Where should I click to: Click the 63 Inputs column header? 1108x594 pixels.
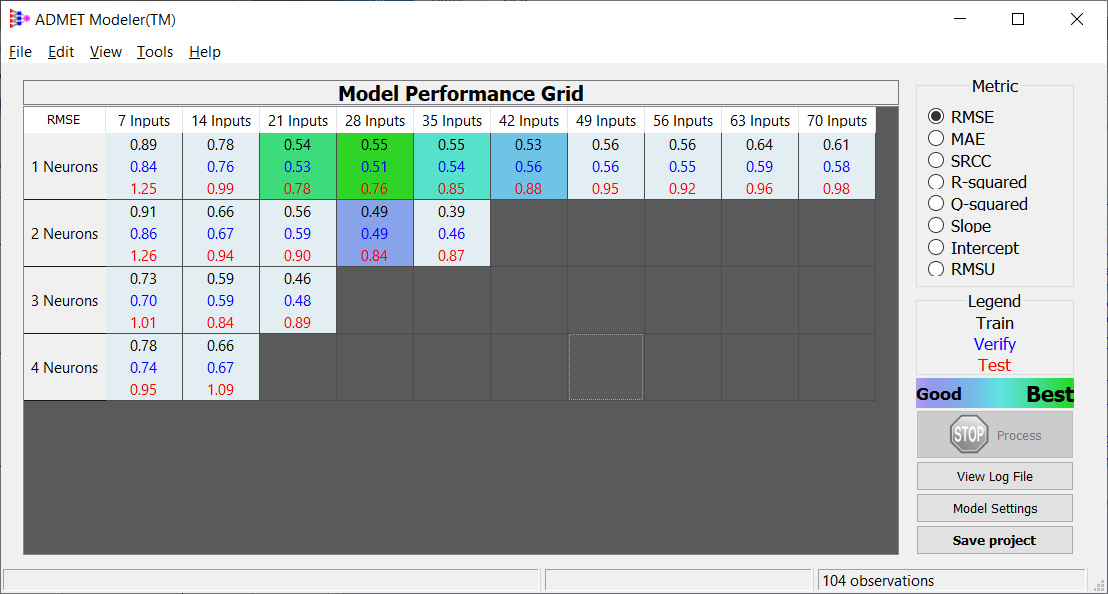760,121
